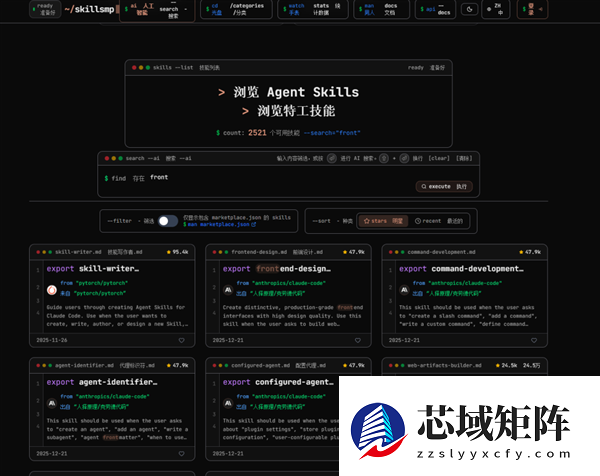This screenshot has height=476, width=600.
Task: Click star count 95.4k on skill-writer
Action: (178, 252)
